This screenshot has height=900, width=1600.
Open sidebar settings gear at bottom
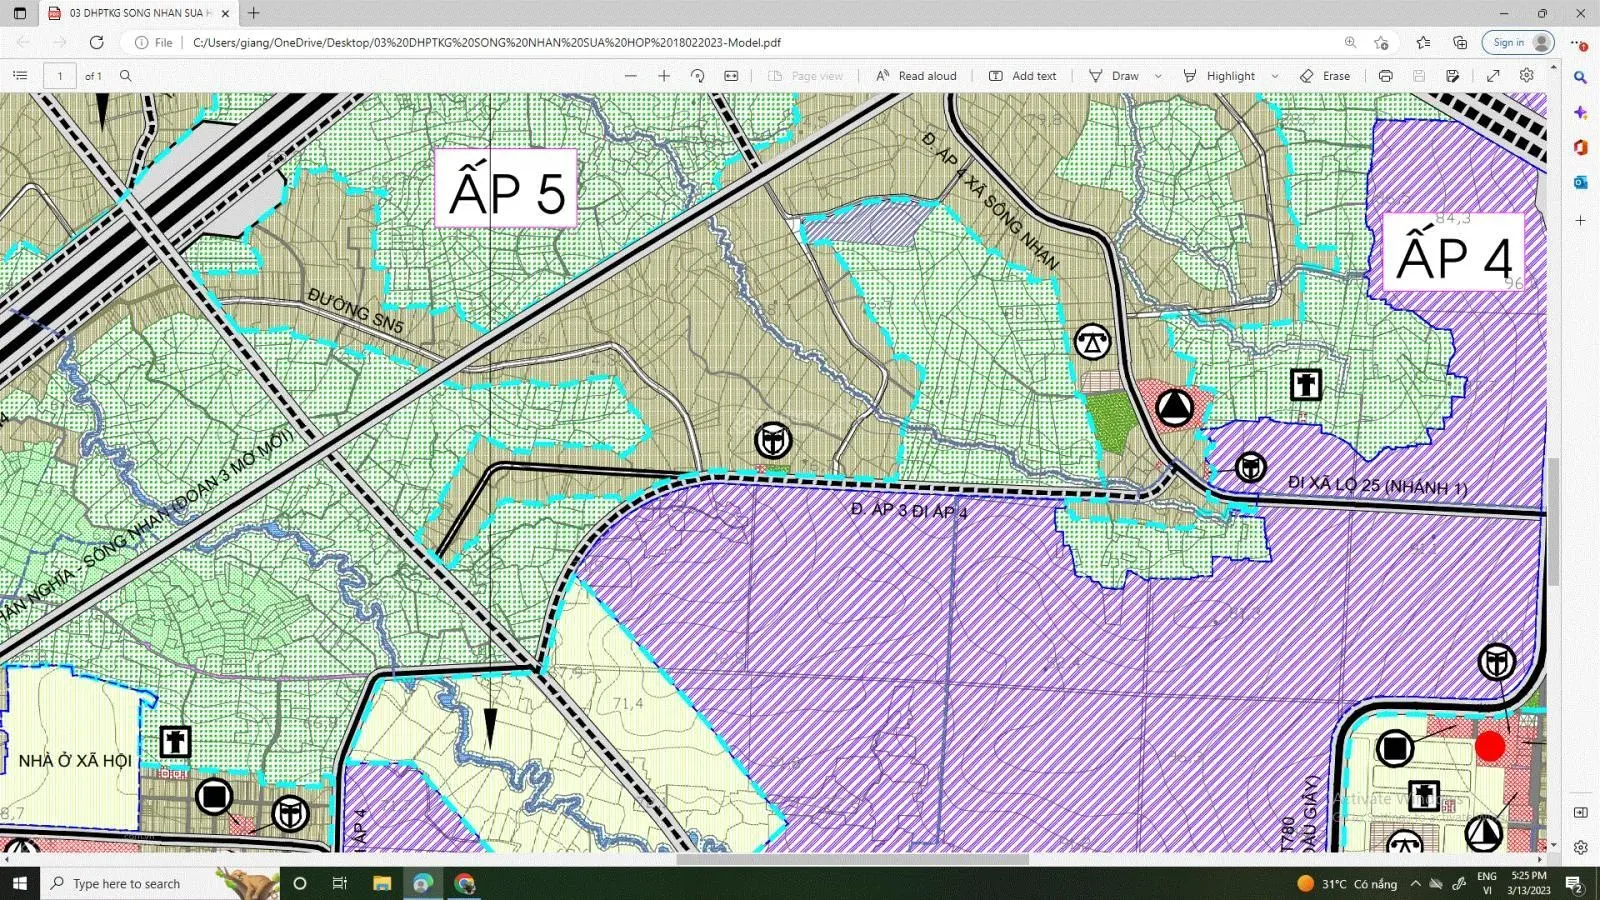[x=1580, y=847]
